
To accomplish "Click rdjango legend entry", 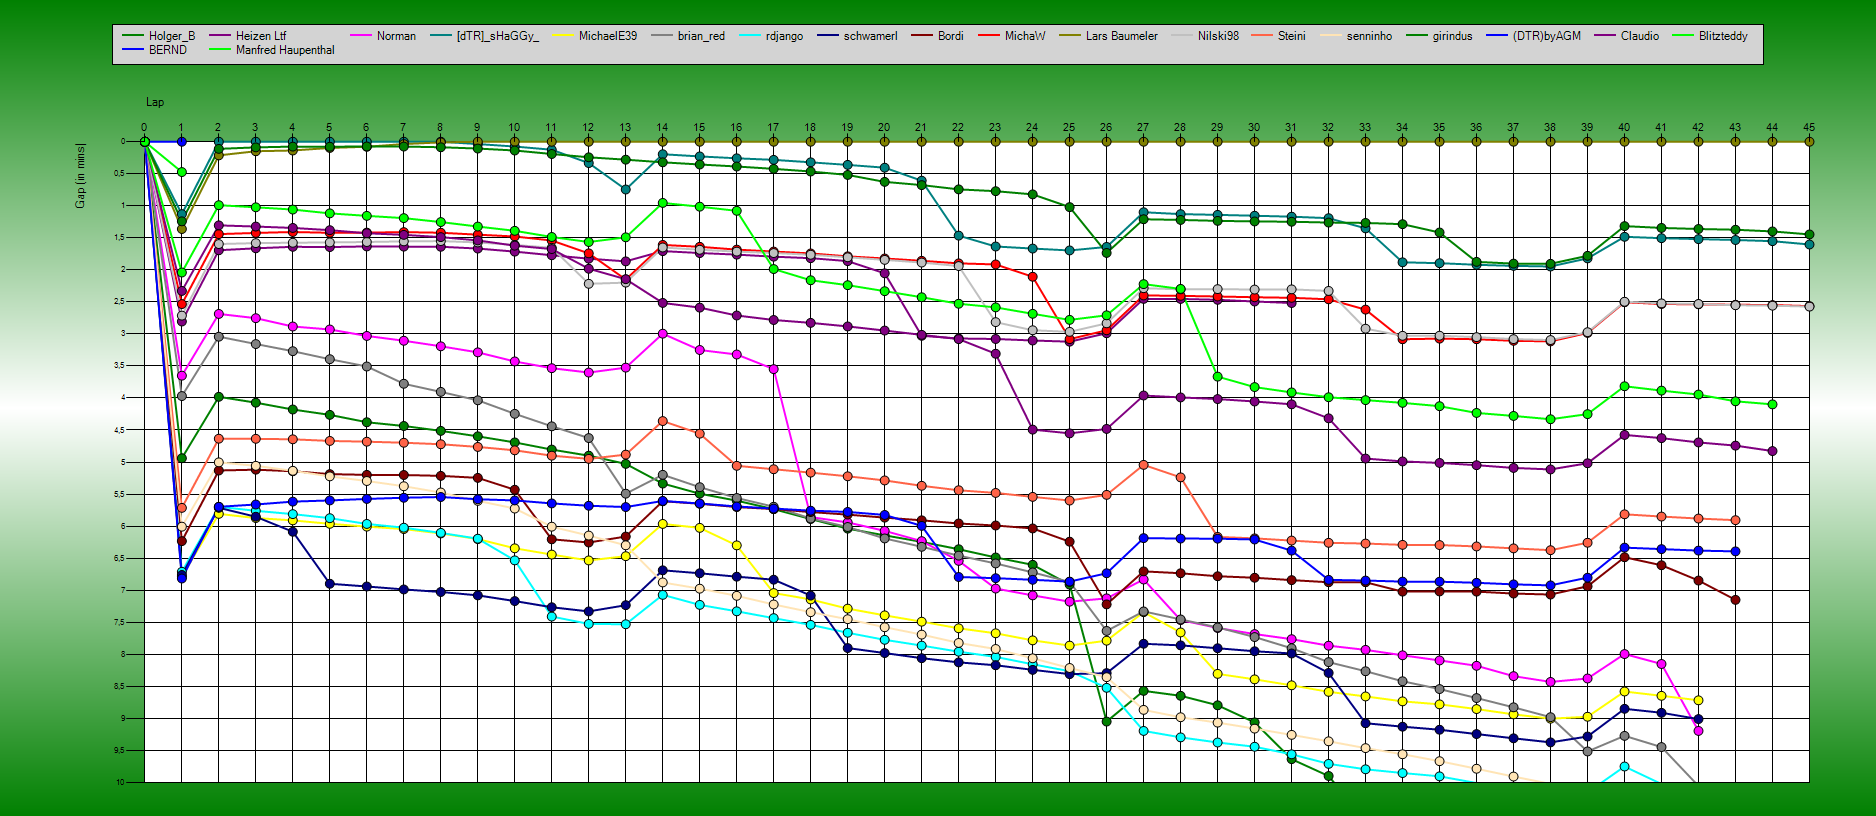I will pos(784,36).
